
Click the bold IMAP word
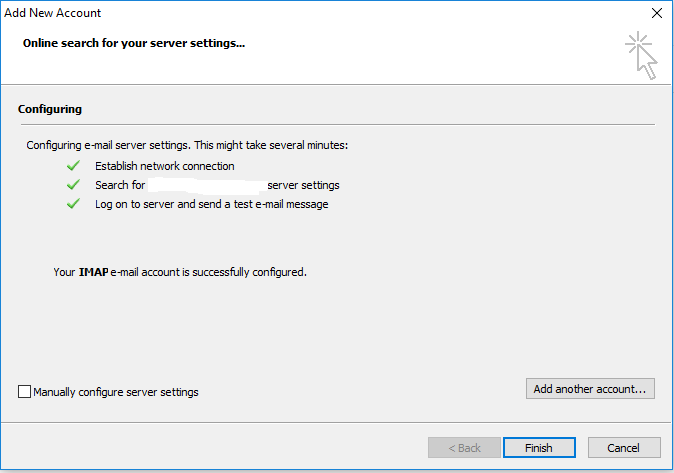(x=94, y=272)
